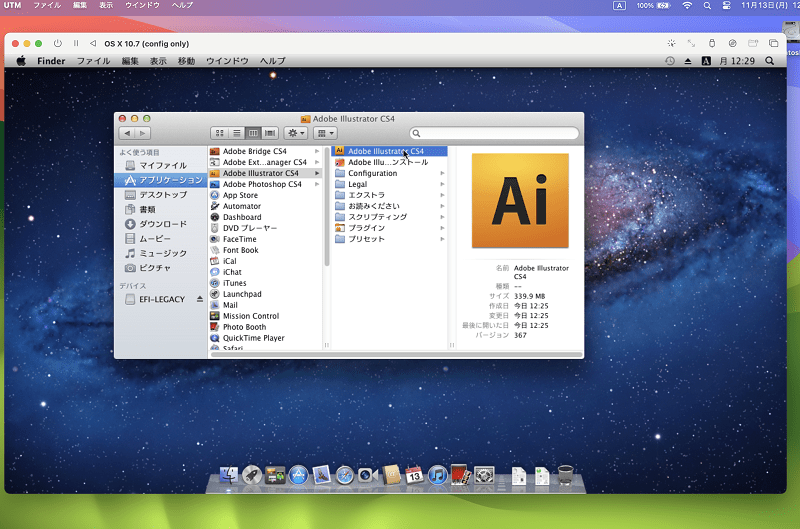The image size is (800, 529).
Task: Go back with the Finder back button
Action: pyautogui.click(x=127, y=133)
